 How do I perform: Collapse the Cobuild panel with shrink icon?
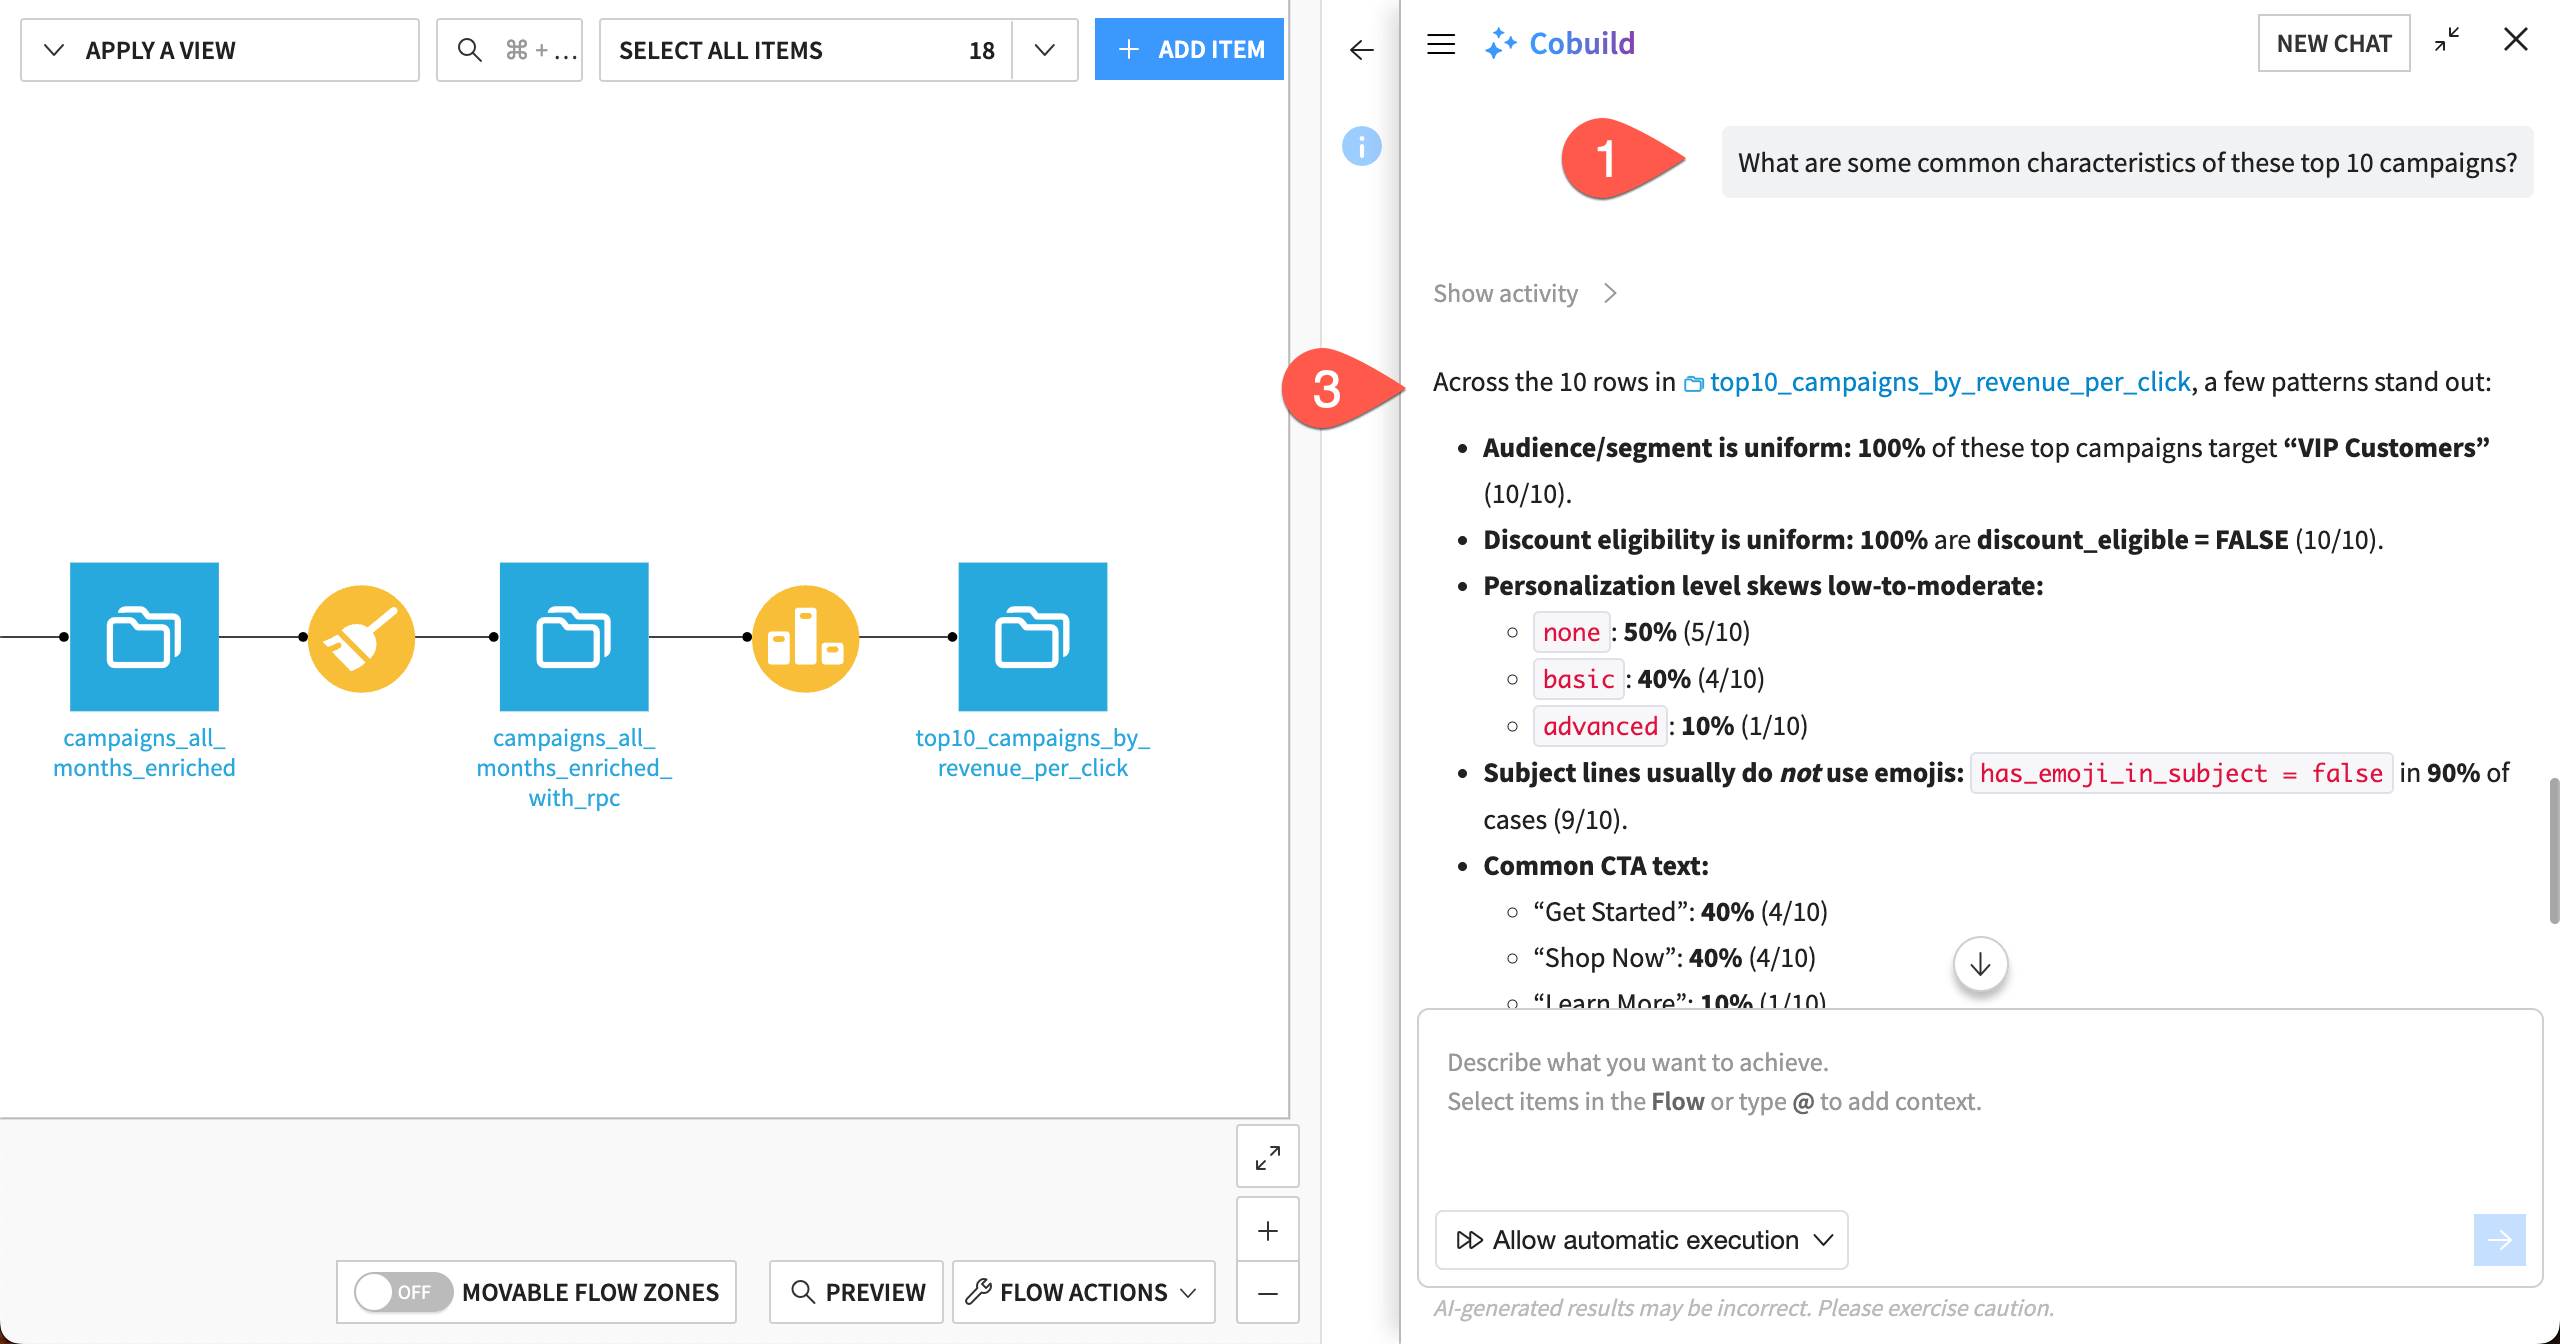pyautogui.click(x=2447, y=40)
